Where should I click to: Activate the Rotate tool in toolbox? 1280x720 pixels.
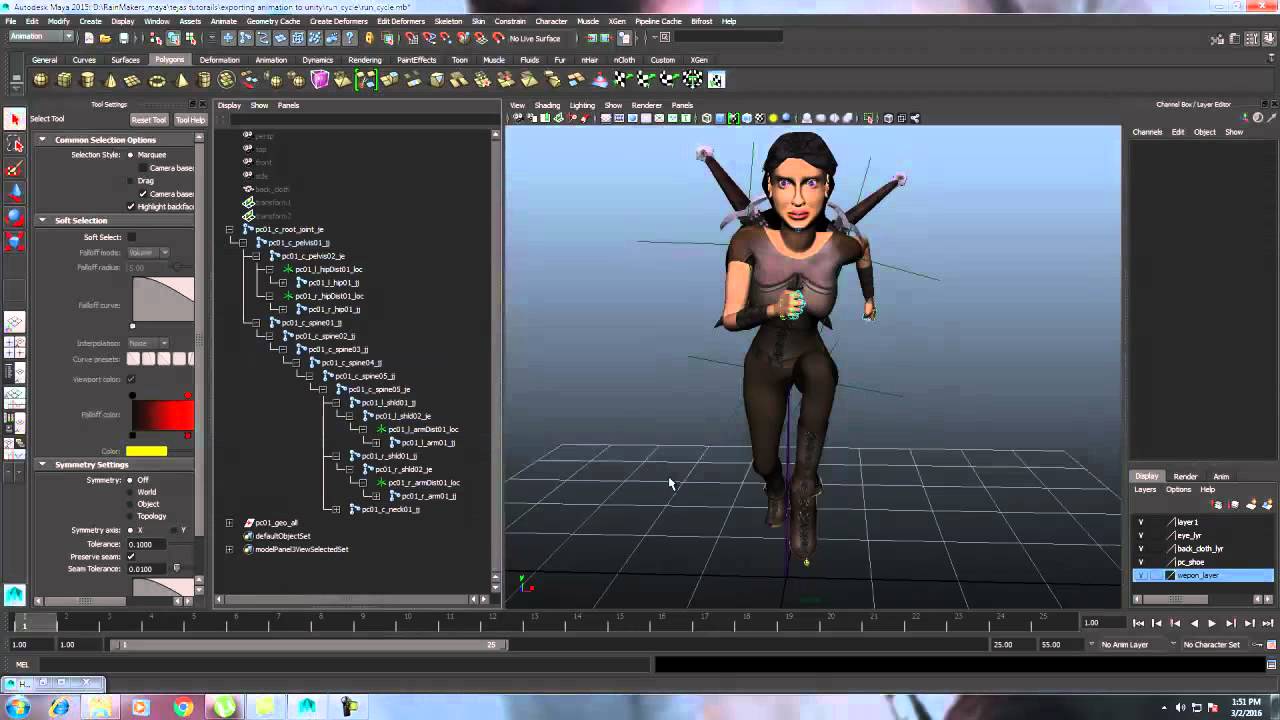click(14, 216)
